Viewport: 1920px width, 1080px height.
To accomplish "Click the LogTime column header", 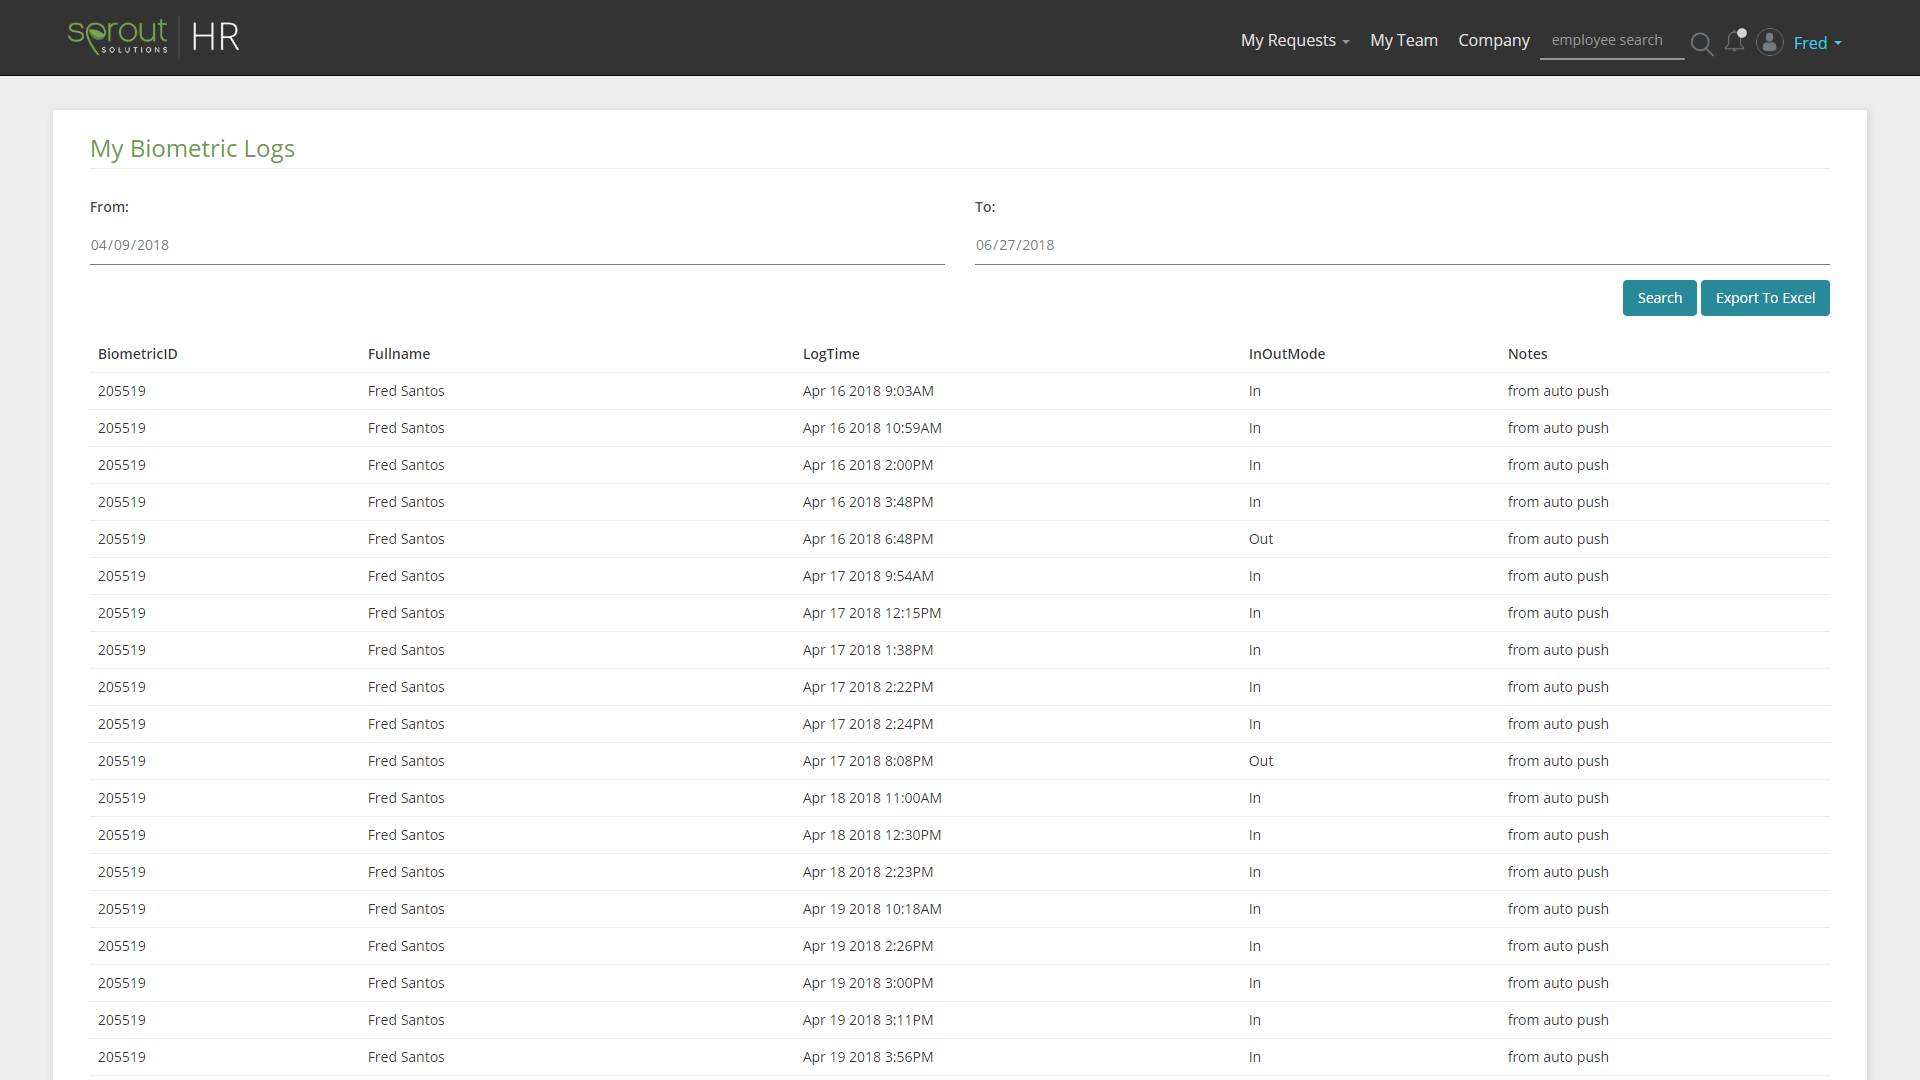I will pos(830,353).
